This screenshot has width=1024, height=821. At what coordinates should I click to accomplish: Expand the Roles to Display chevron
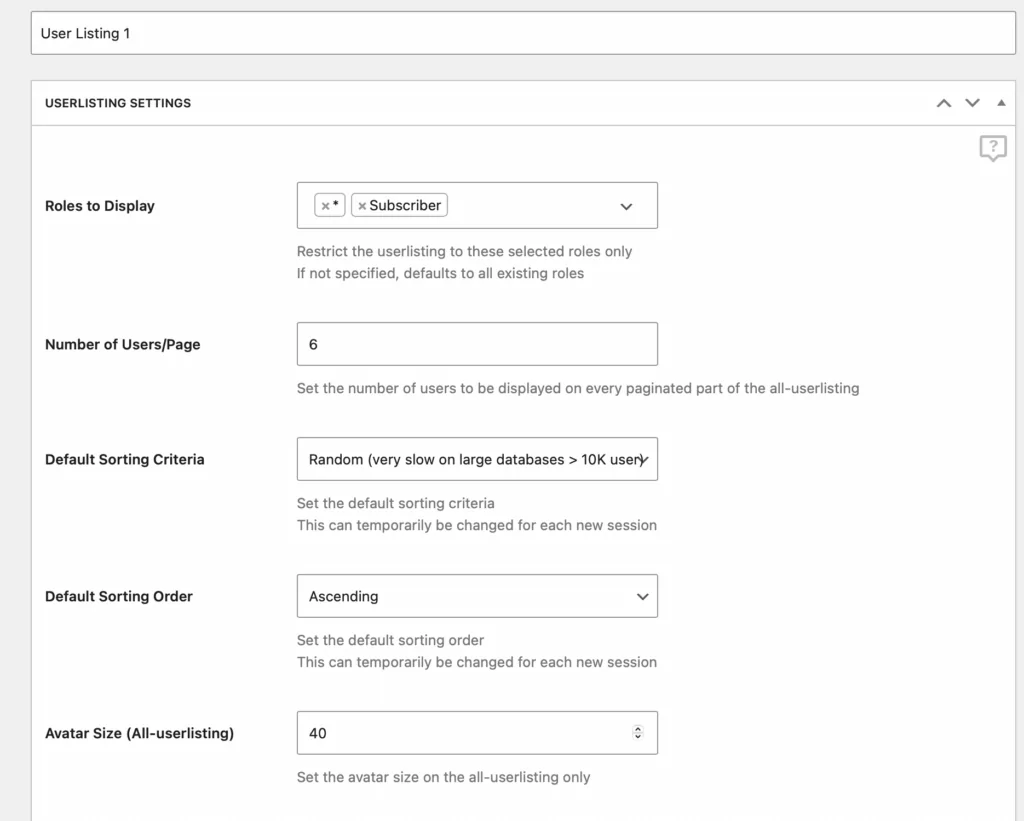pos(626,206)
